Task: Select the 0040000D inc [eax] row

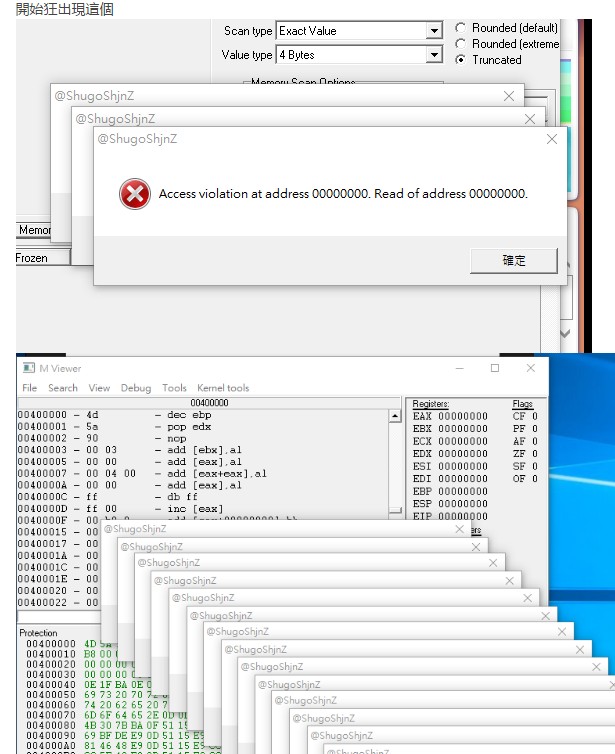Action: click(203, 508)
